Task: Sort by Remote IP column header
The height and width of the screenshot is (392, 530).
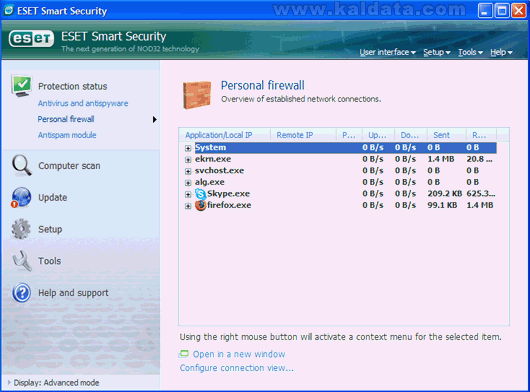Action: point(303,135)
